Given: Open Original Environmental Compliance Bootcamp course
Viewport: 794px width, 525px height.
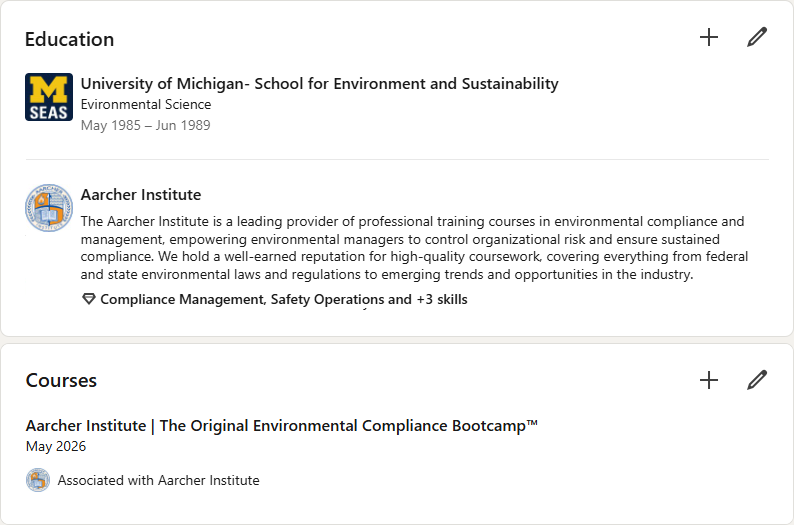Looking at the screenshot, I should [282, 426].
